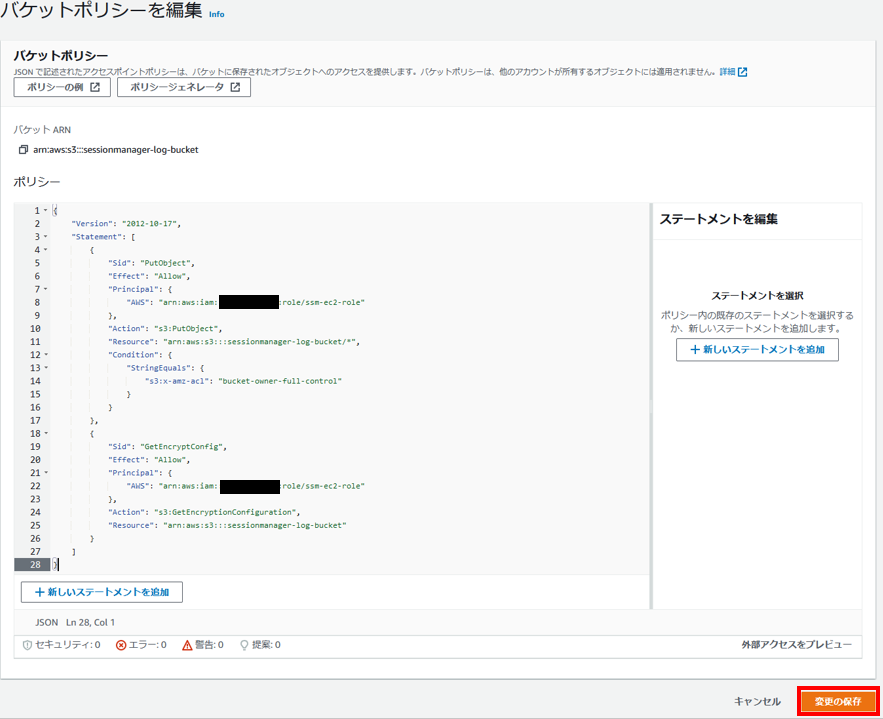
Task: Click the Ln 28, Col 1 status text
Action: pyautogui.click(x=90, y=622)
